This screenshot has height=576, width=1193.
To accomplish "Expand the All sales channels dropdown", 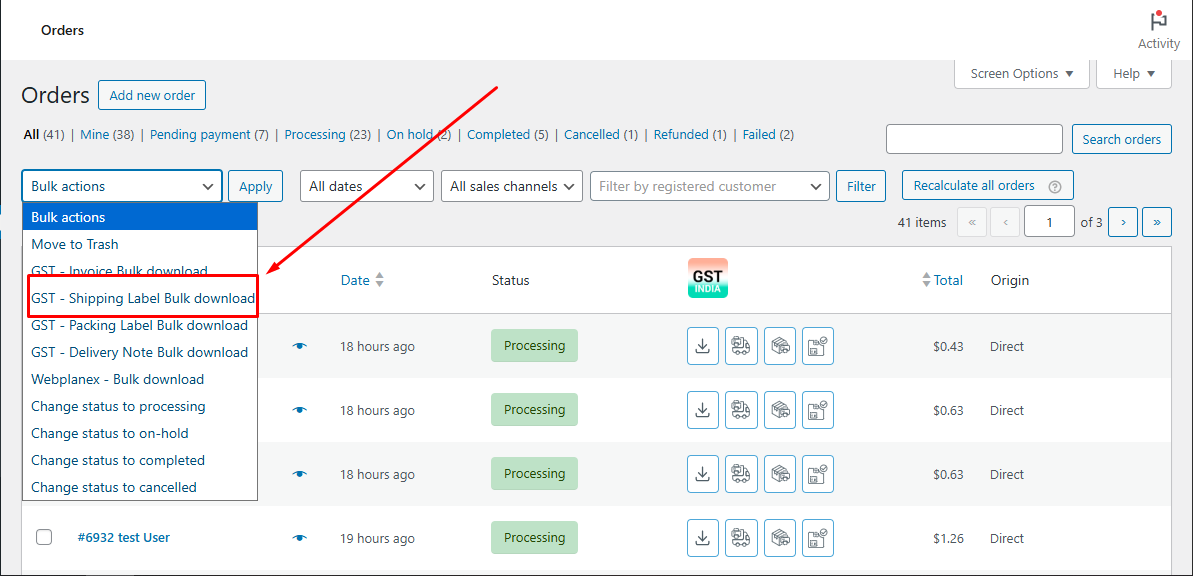I will (511, 185).
